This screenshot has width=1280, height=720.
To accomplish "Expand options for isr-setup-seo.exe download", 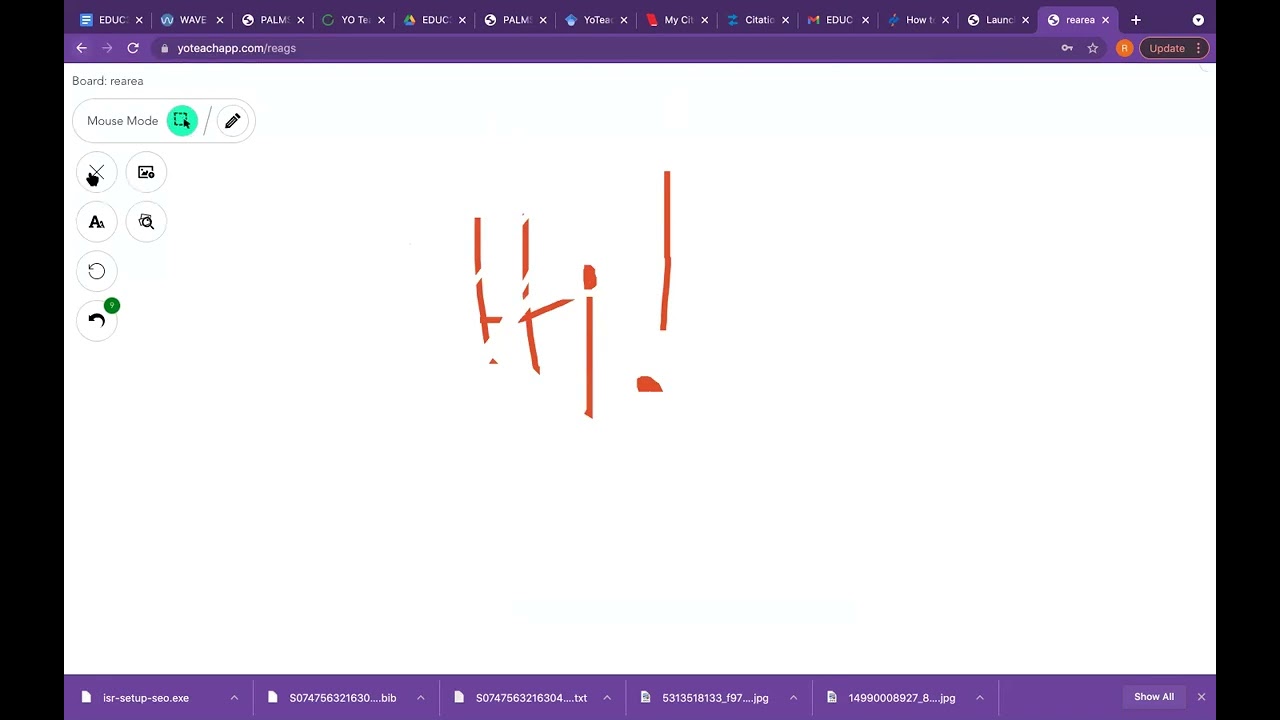I will [234, 698].
